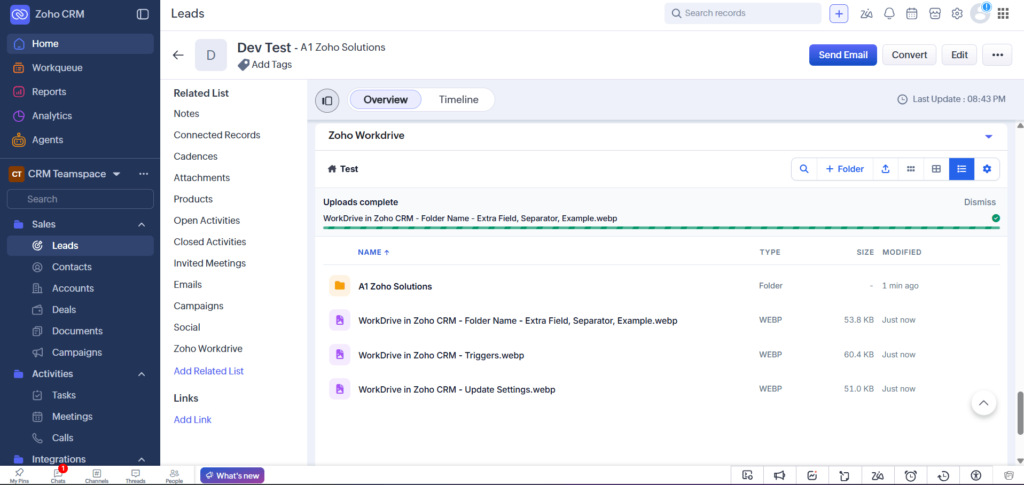Open What's new panel

(x=232, y=476)
